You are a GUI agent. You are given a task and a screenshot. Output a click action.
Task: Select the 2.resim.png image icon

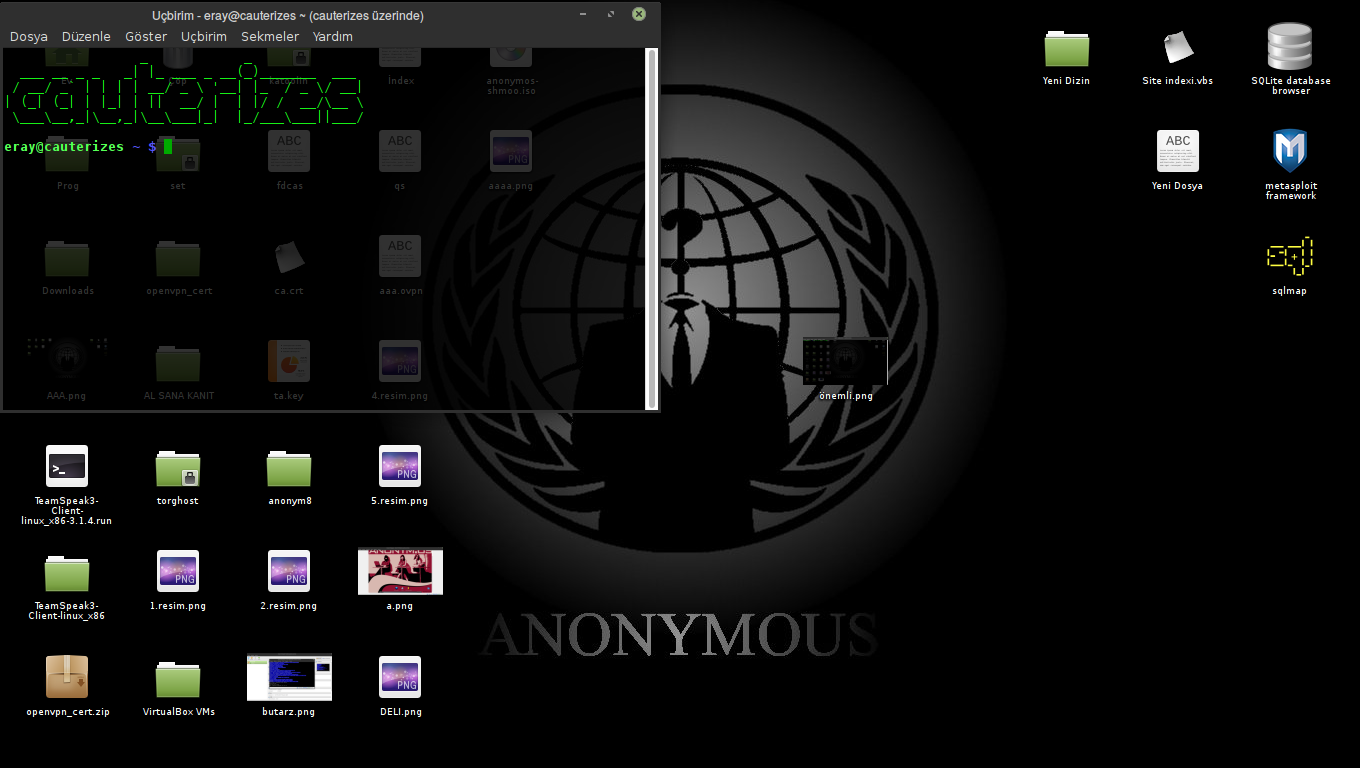click(289, 571)
